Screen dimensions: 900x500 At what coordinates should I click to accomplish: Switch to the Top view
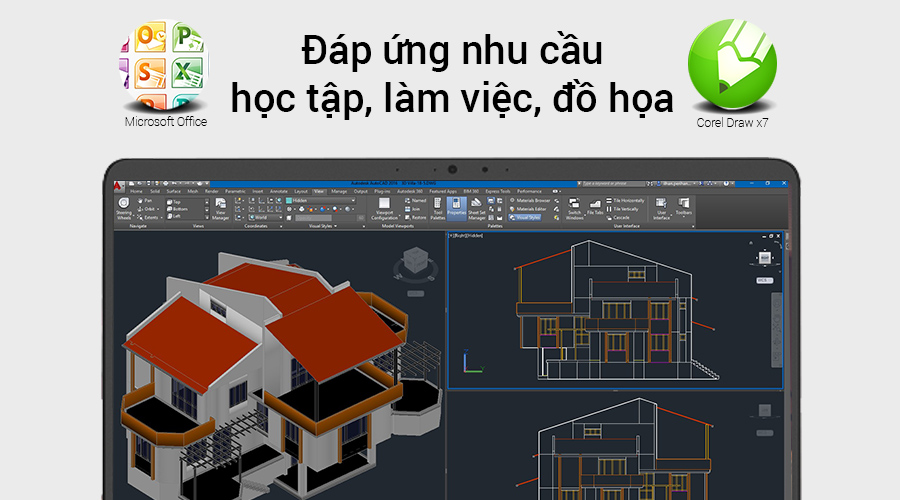click(x=174, y=202)
